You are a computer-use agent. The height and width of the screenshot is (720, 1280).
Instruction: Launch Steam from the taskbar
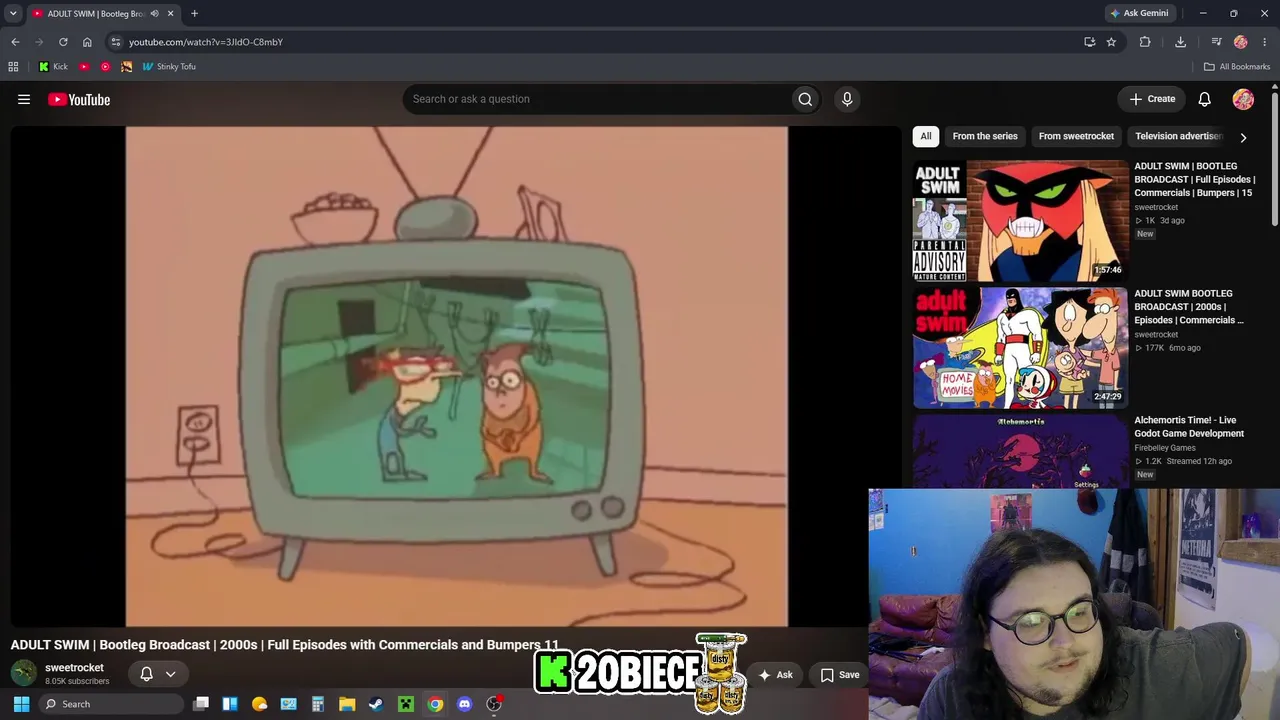(376, 704)
